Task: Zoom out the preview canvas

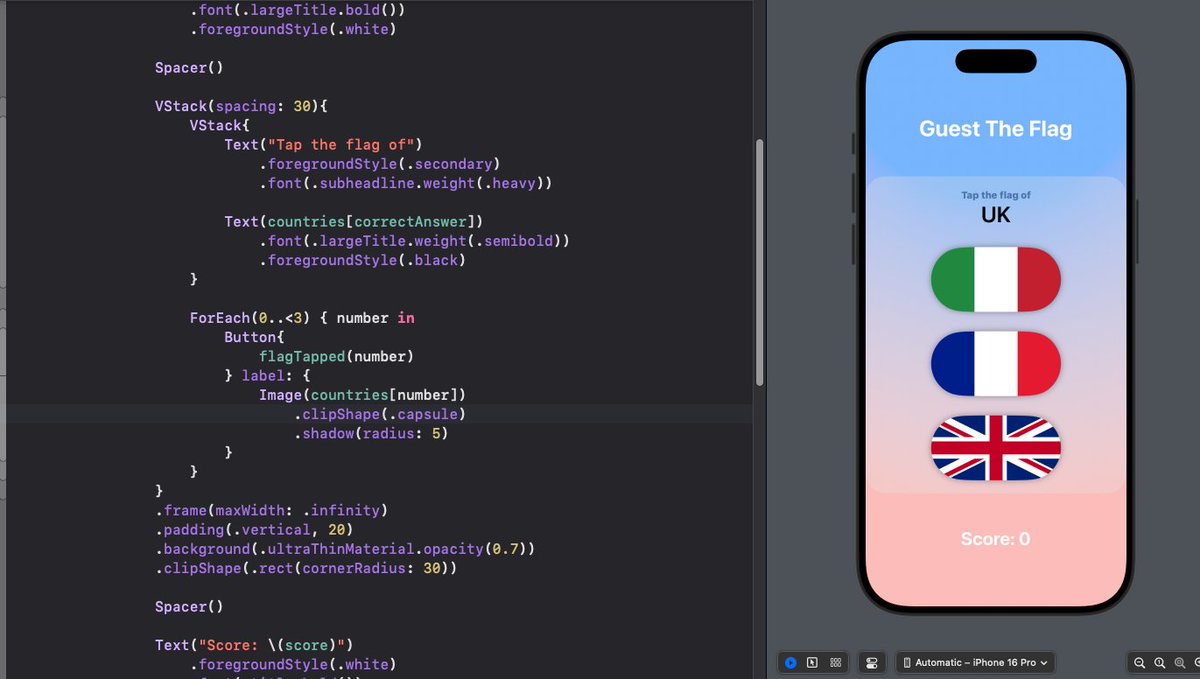Action: click(1139, 663)
